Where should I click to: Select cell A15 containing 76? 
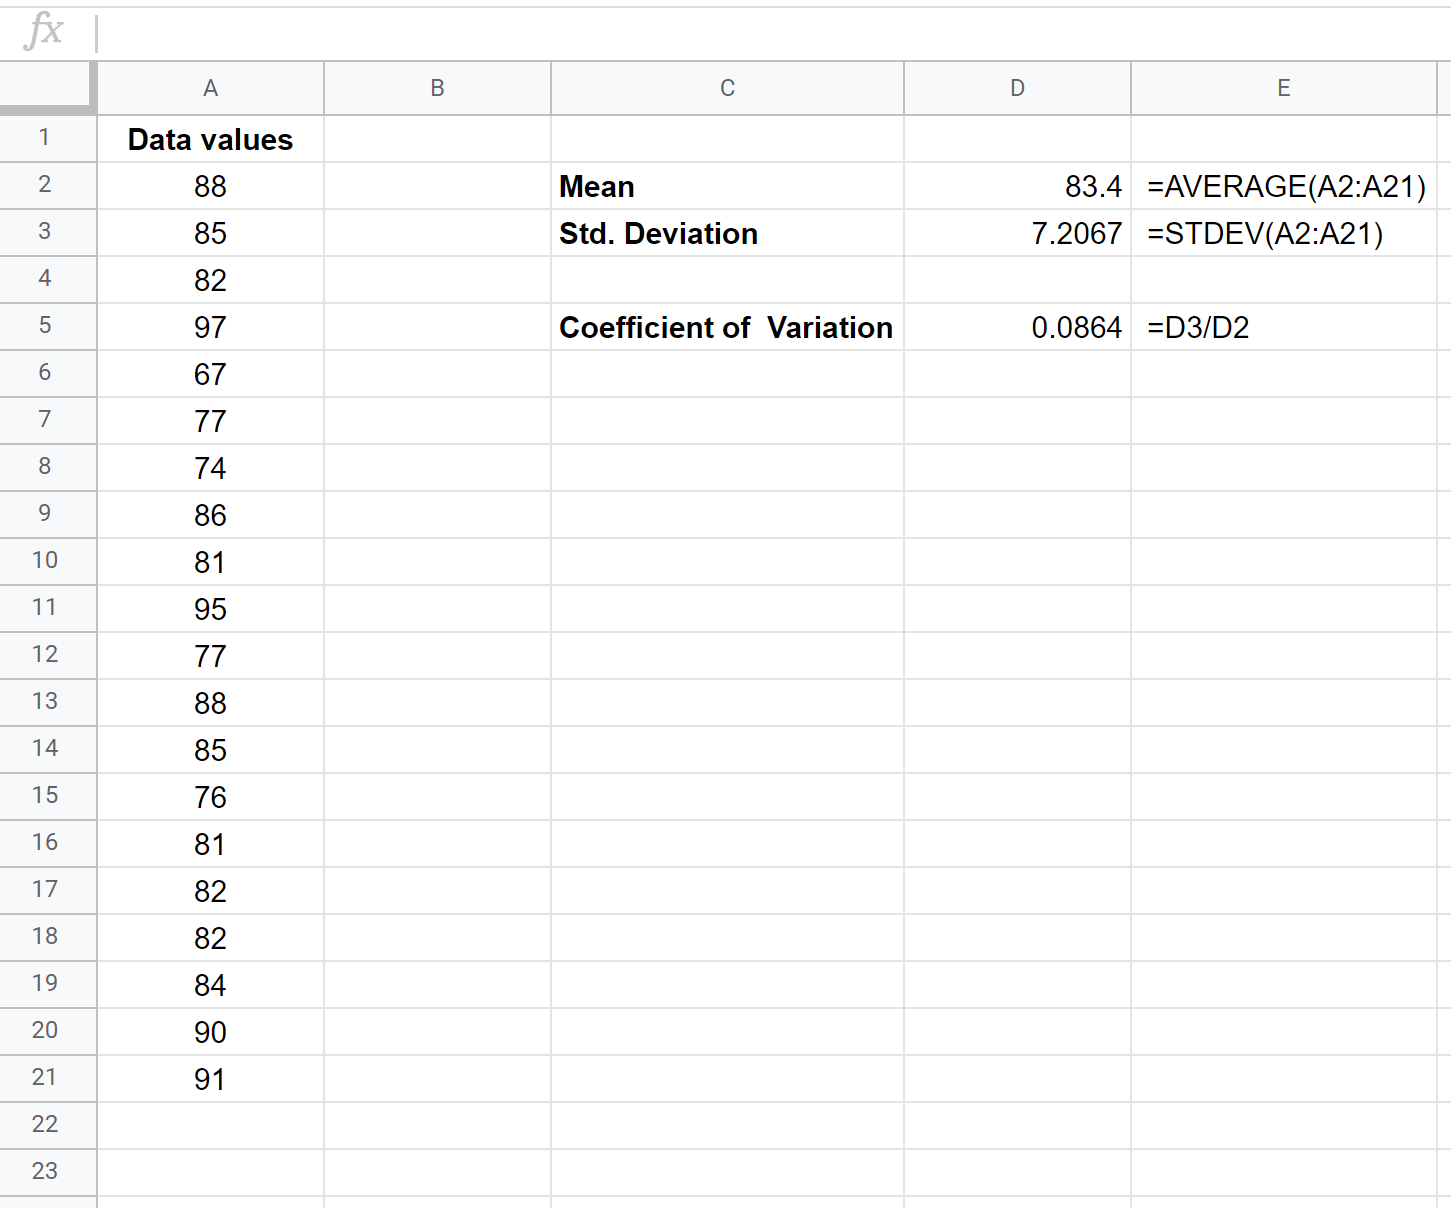coord(210,797)
